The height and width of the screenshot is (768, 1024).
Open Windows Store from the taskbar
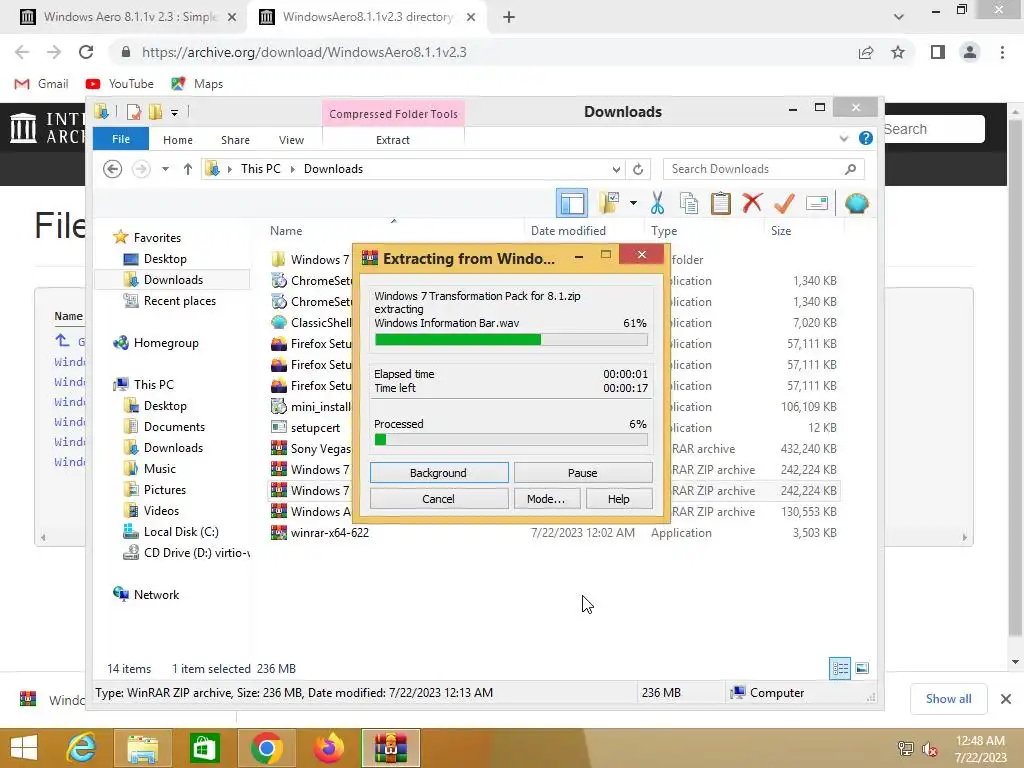pos(204,748)
